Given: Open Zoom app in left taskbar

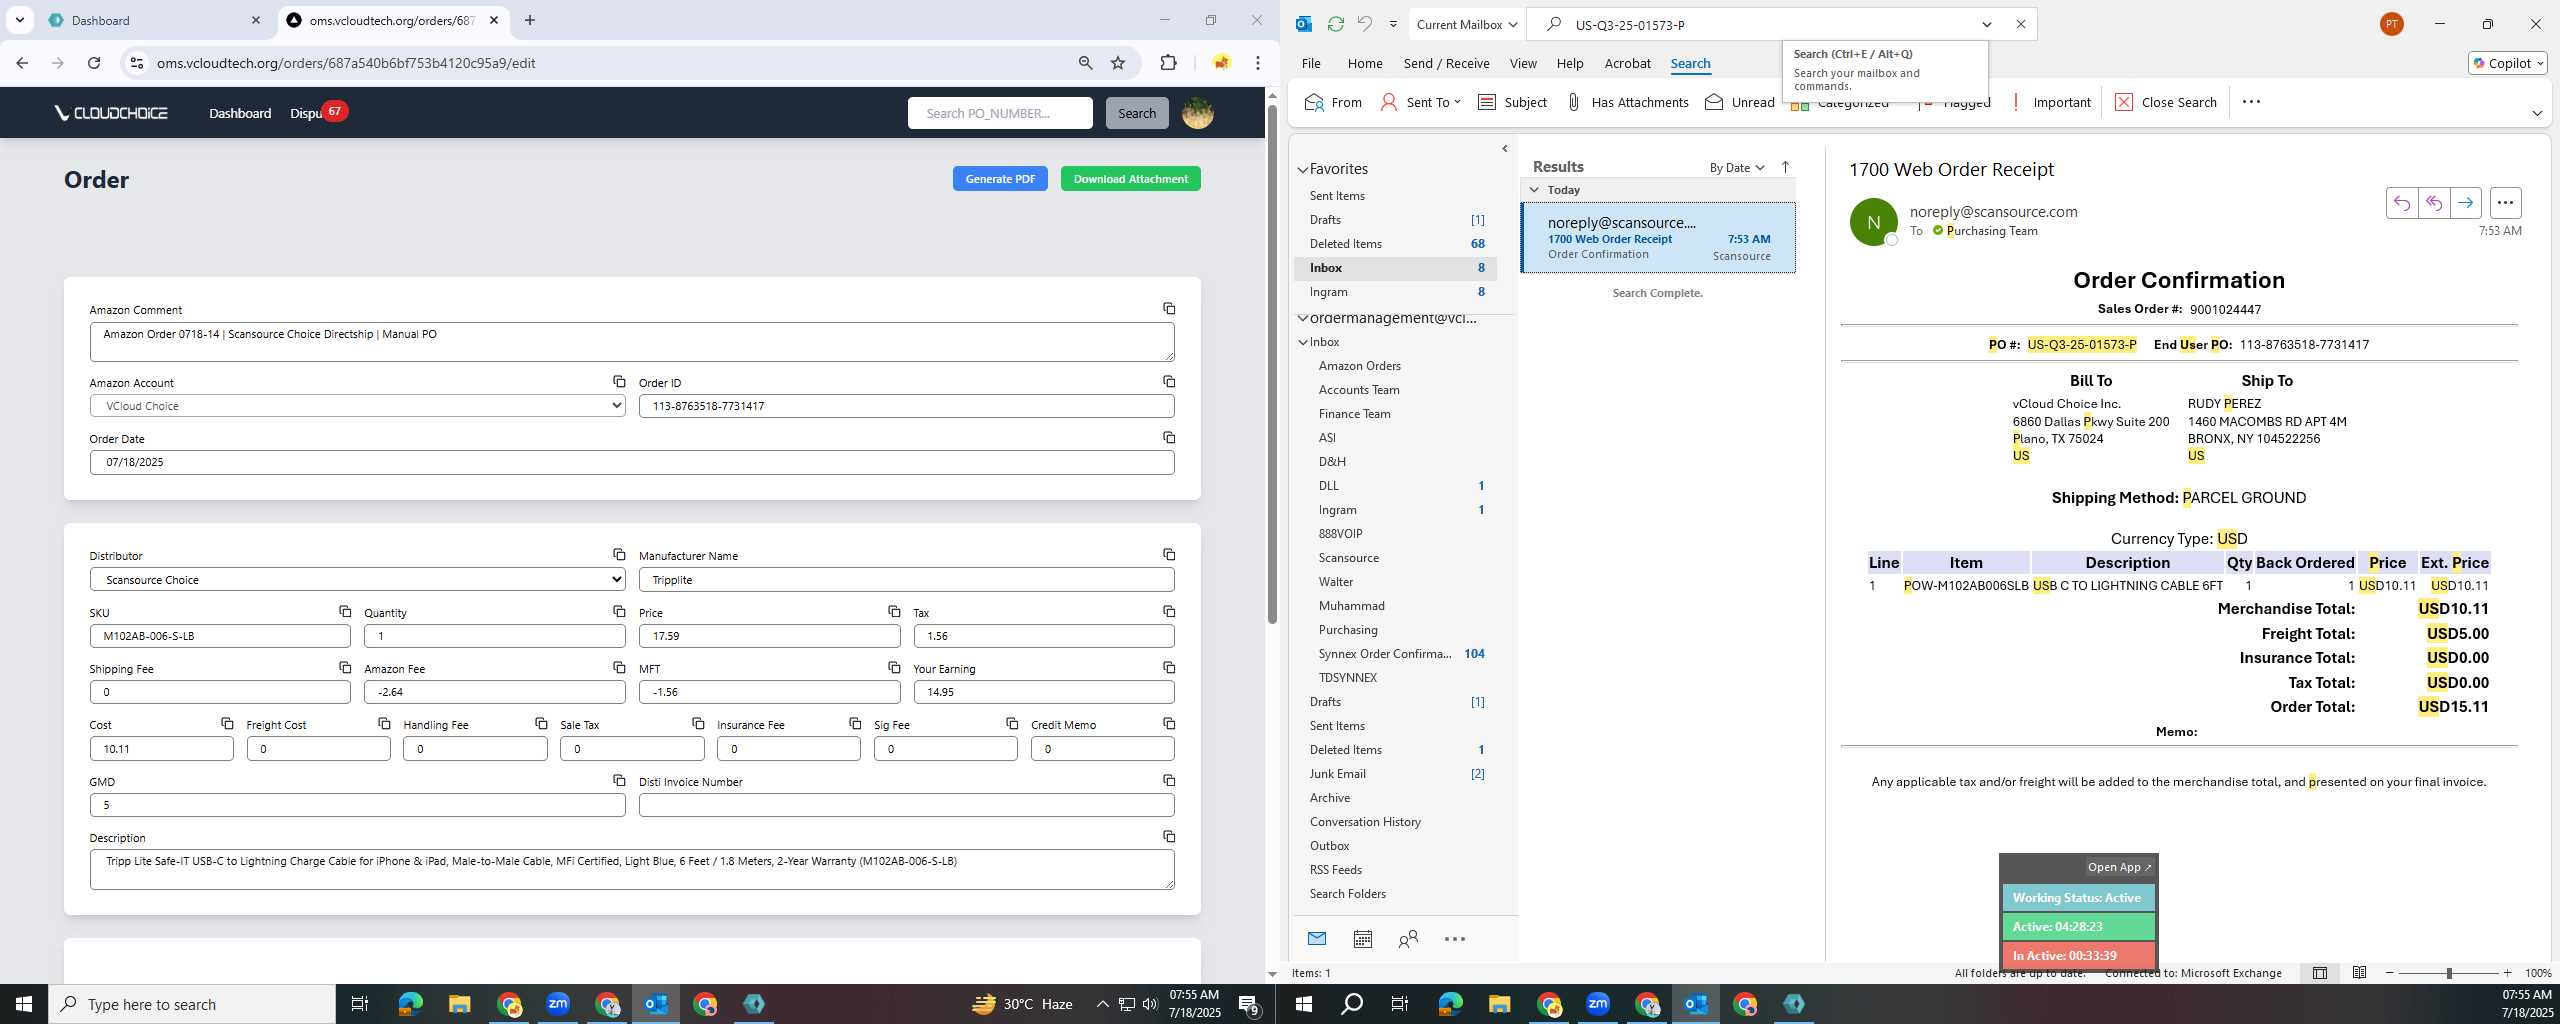Looking at the screenshot, I should point(557,1004).
